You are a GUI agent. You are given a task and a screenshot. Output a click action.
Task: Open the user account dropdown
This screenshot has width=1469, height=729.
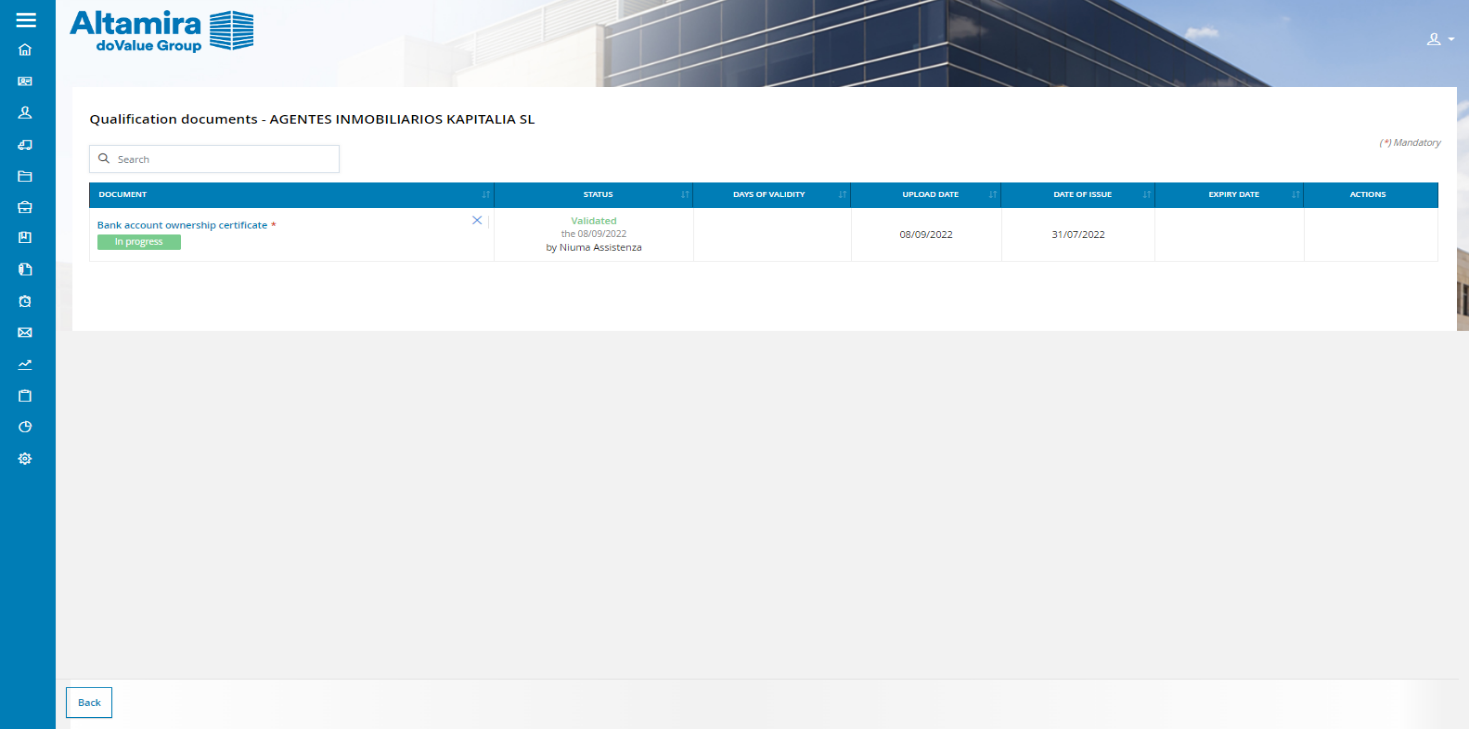[1440, 39]
